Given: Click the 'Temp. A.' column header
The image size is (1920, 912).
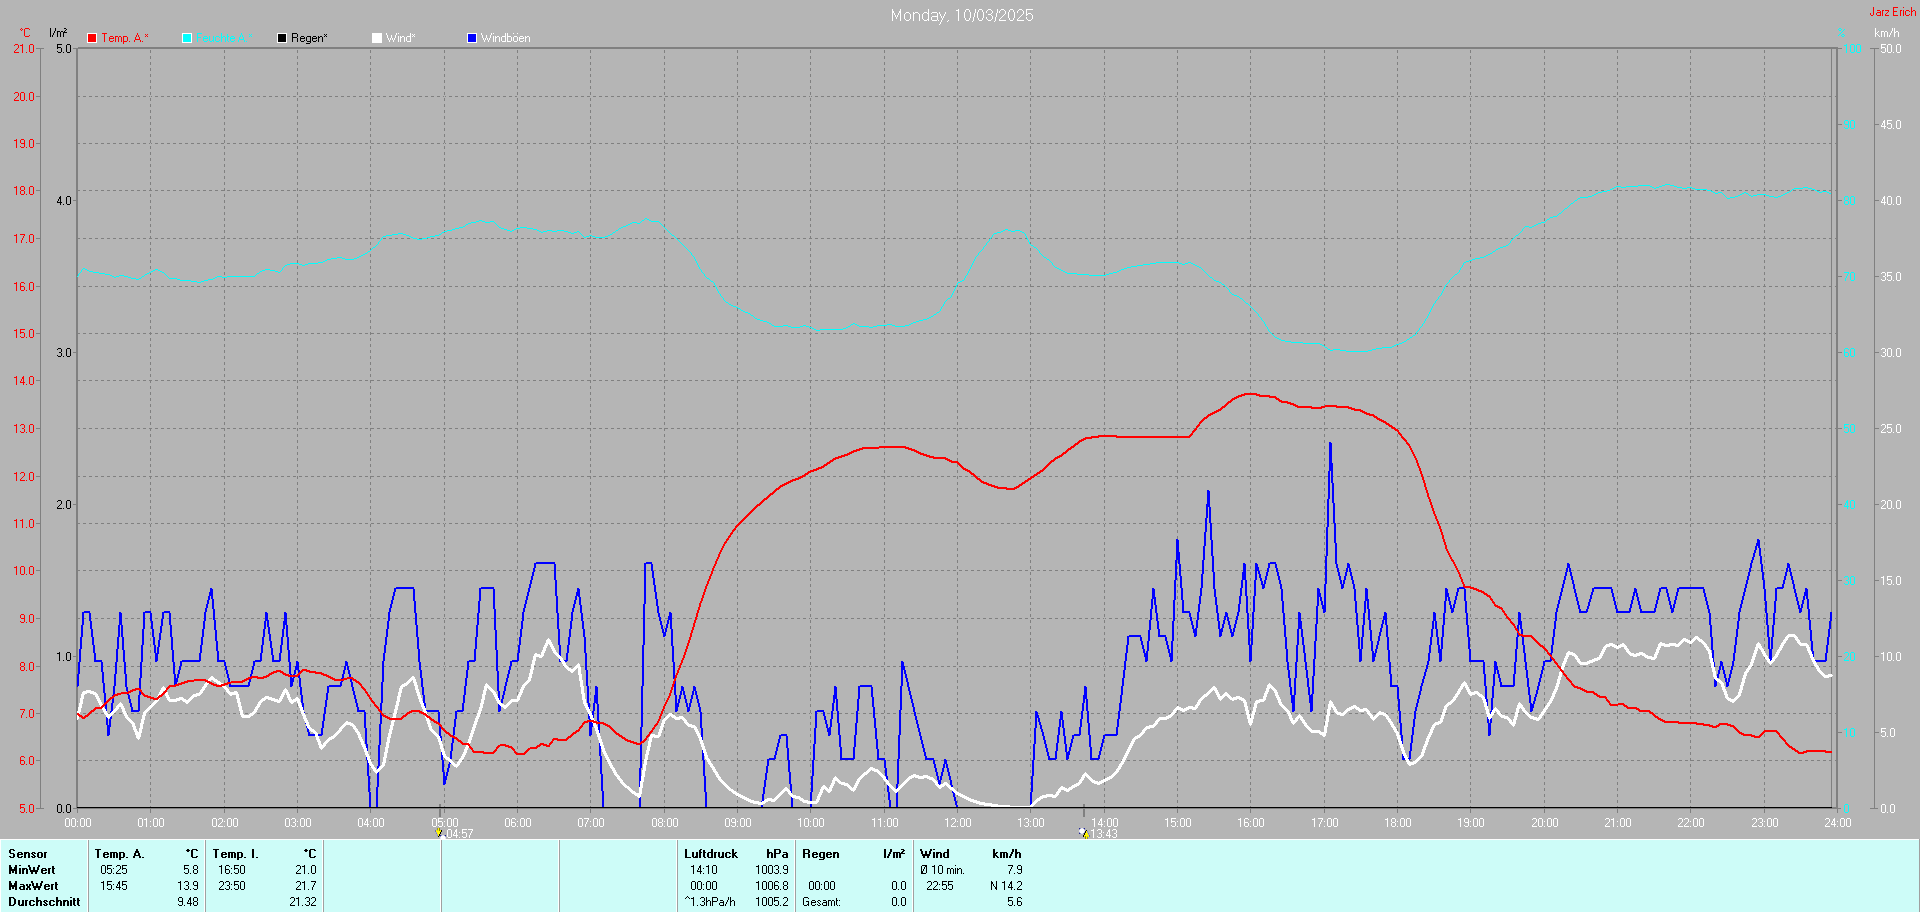Looking at the screenshot, I should (x=120, y=854).
